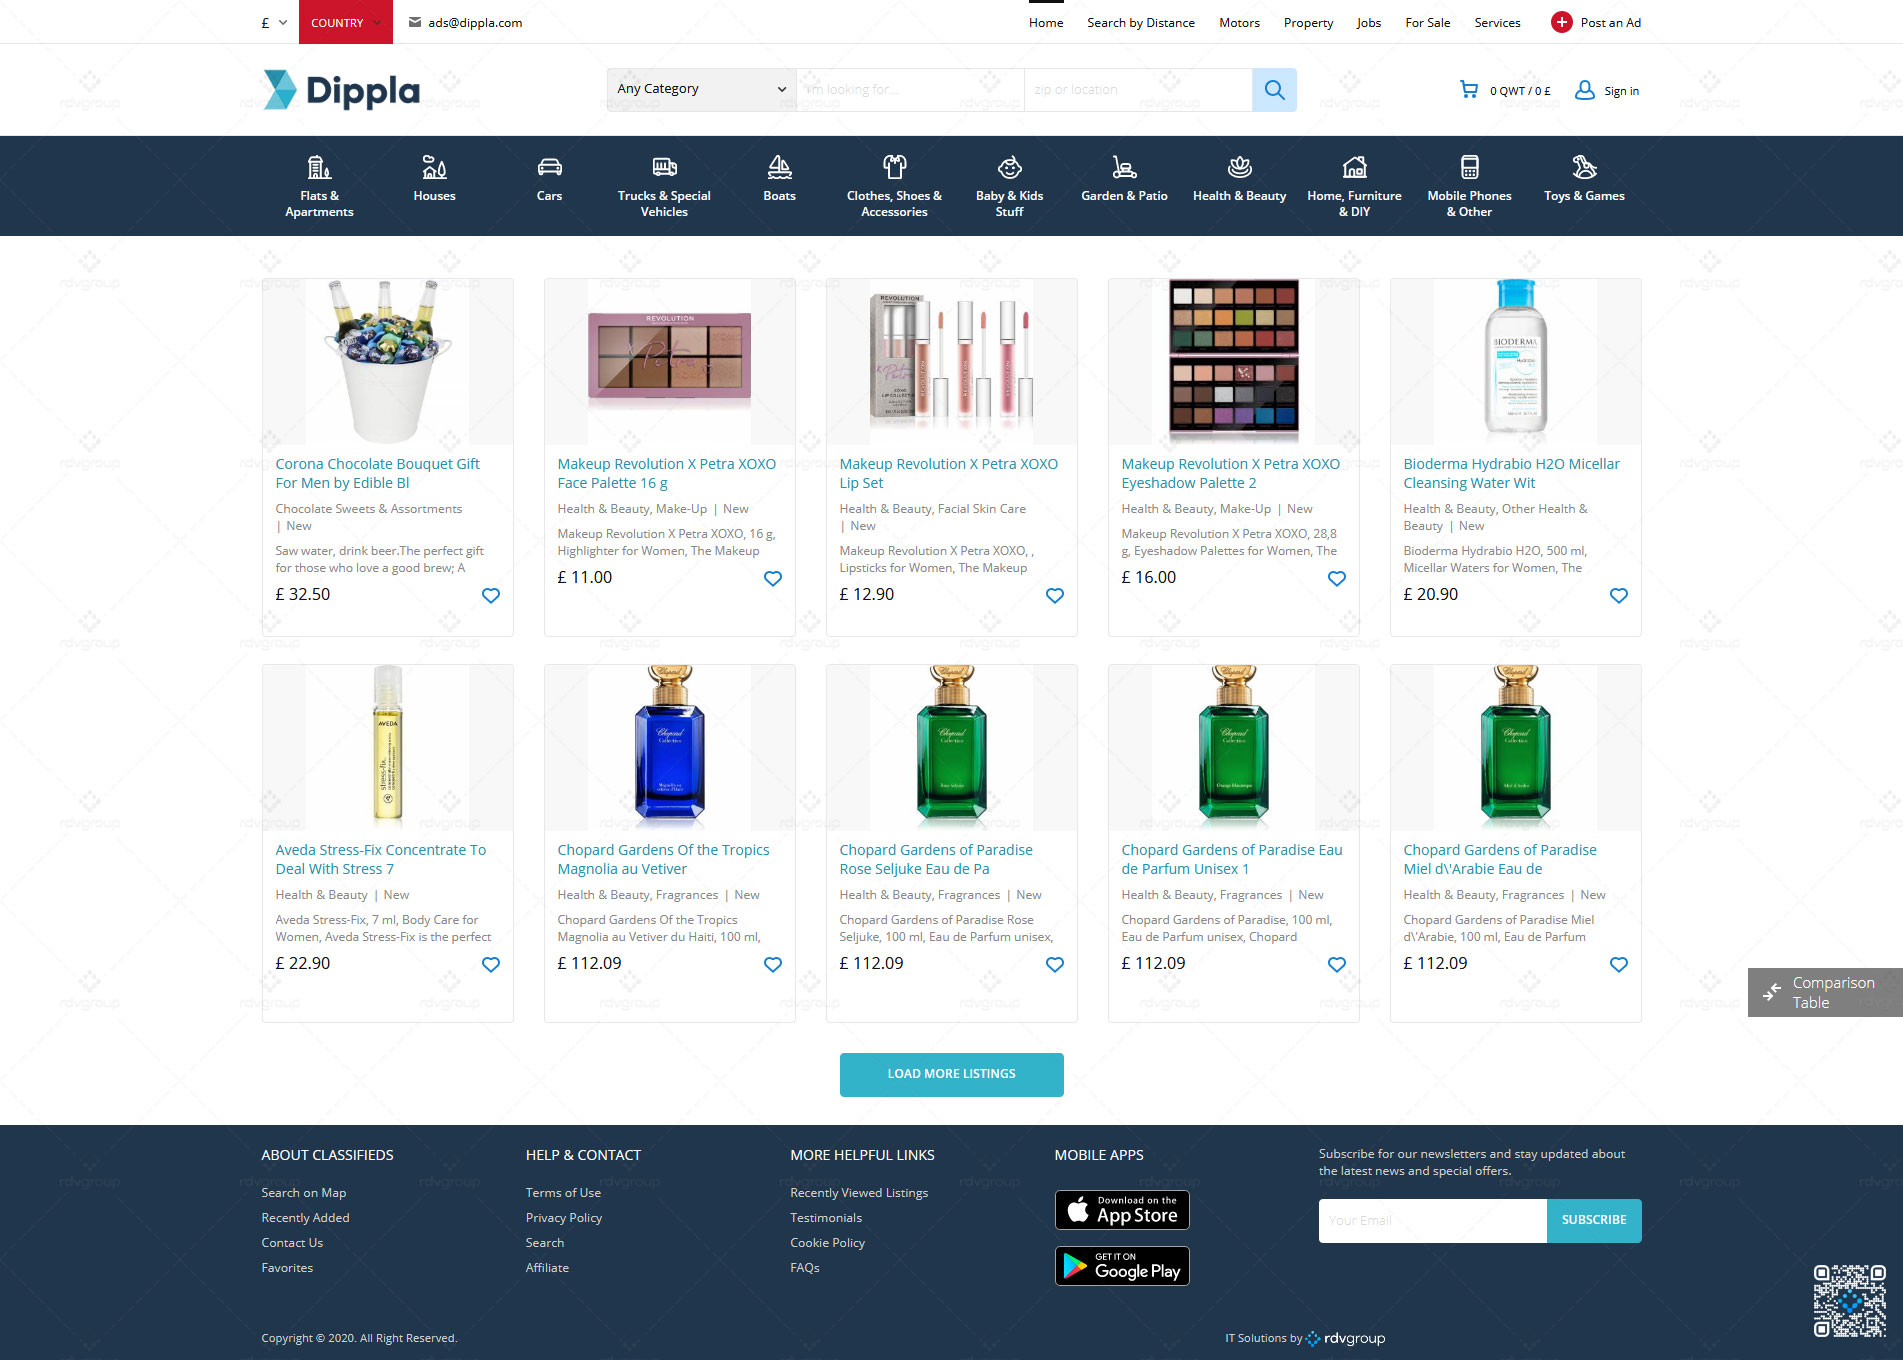The image size is (1903, 1360).
Task: Open the Bioderma bottle product image
Action: point(1516,361)
